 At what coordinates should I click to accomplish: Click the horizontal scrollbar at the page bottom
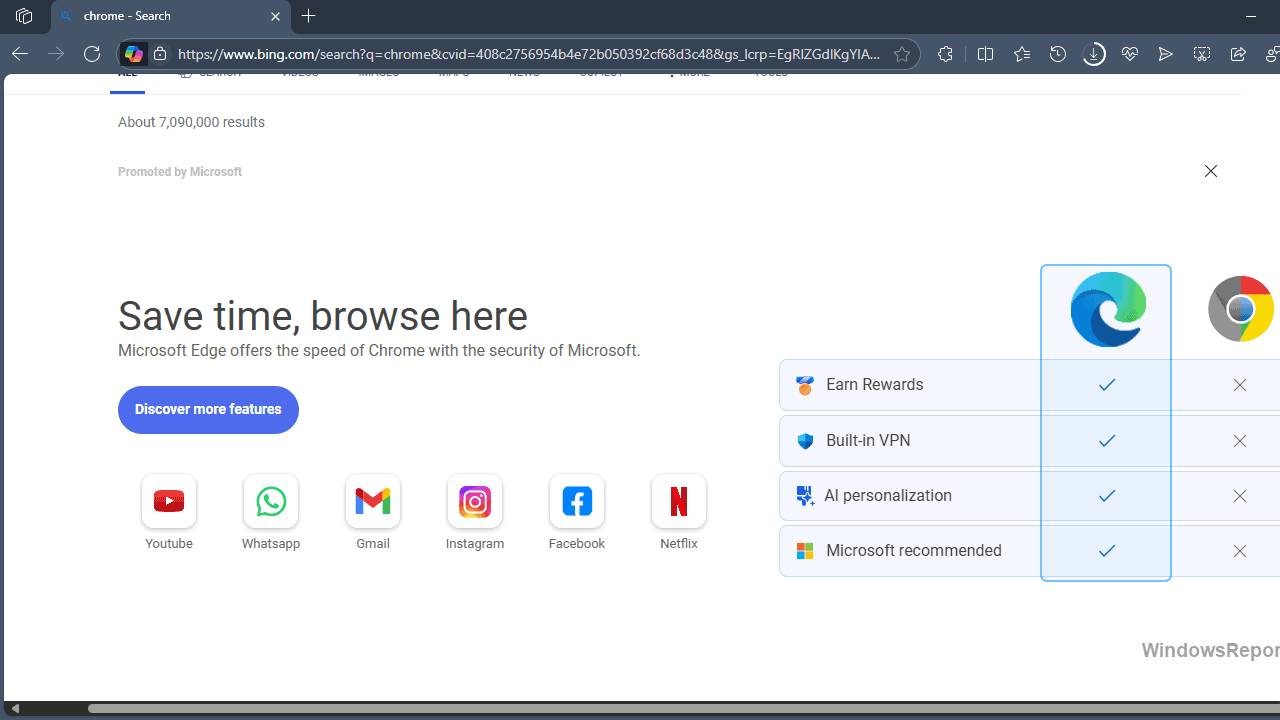(640, 708)
